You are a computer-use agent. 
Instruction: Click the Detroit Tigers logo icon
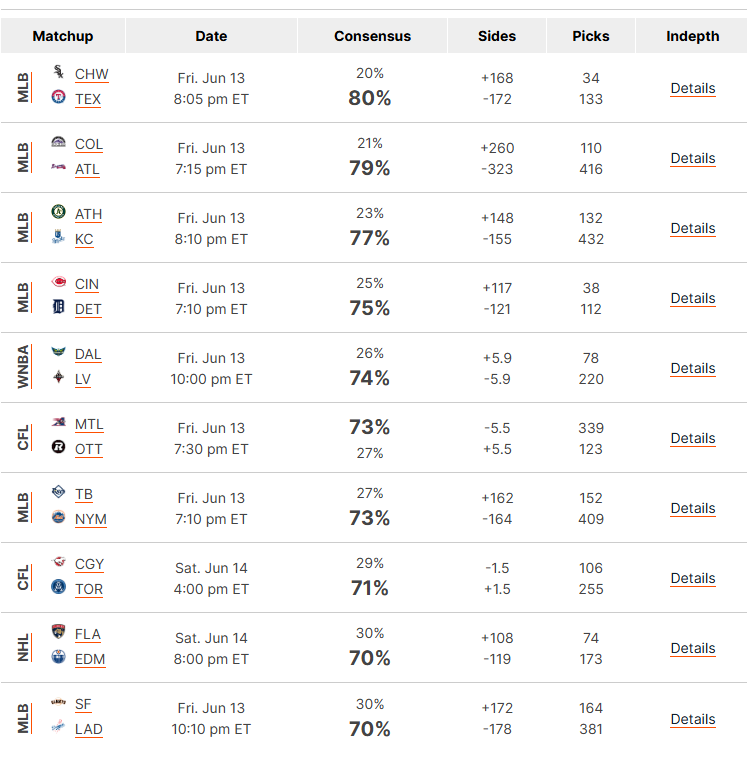click(58, 307)
